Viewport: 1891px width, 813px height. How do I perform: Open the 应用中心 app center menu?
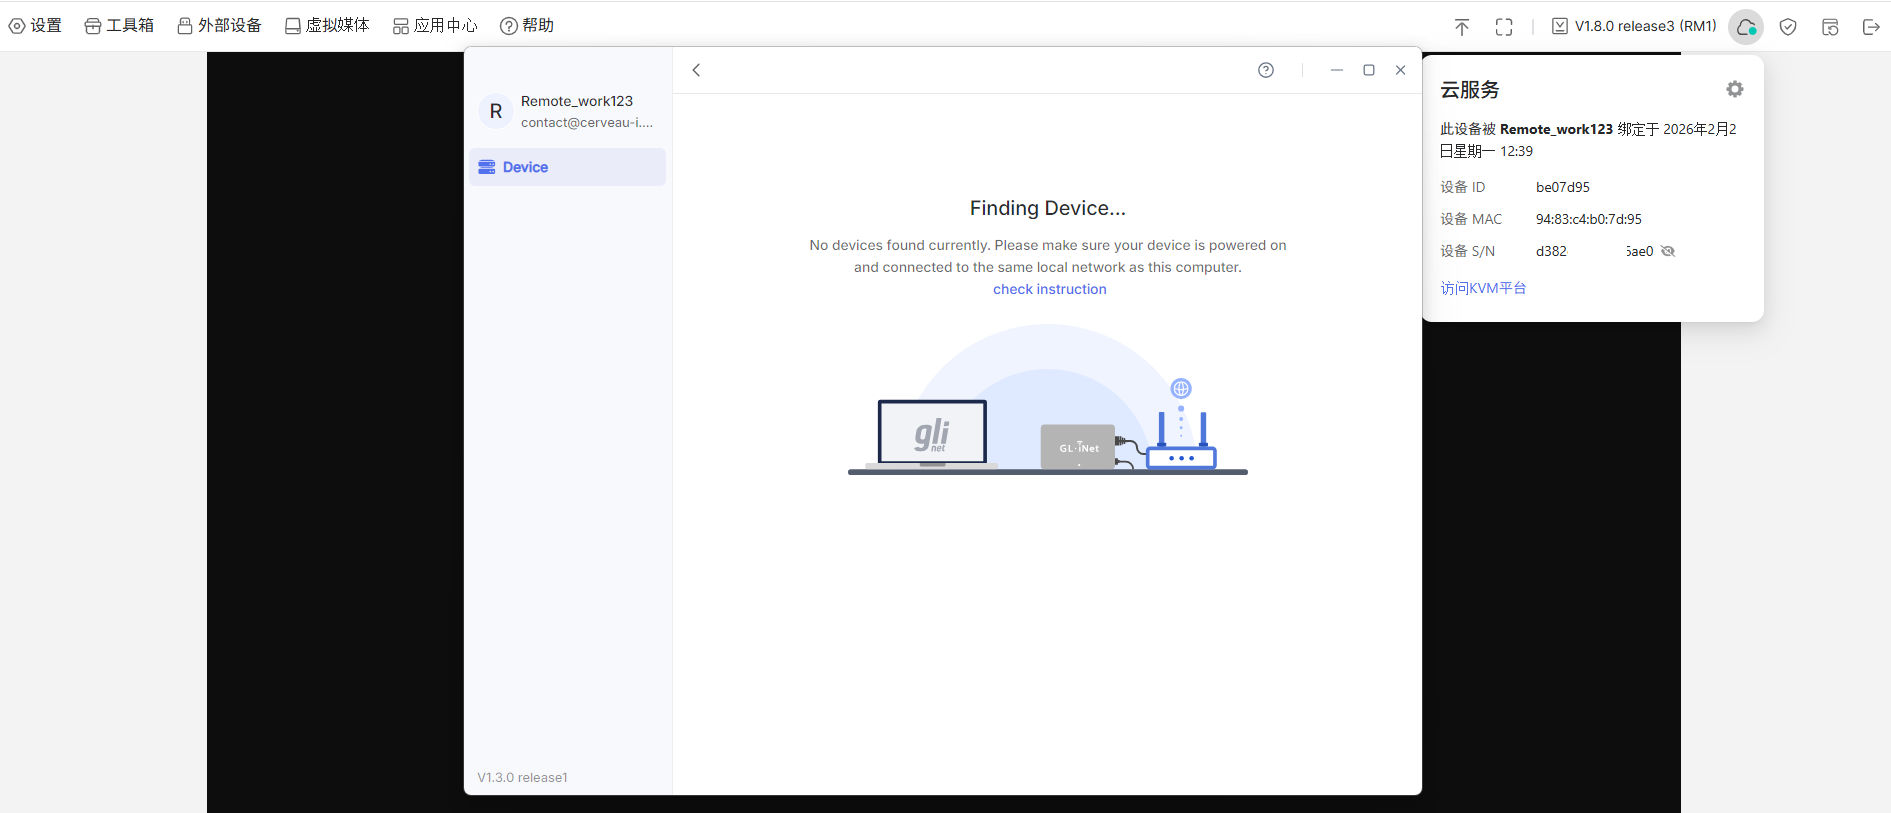point(436,26)
